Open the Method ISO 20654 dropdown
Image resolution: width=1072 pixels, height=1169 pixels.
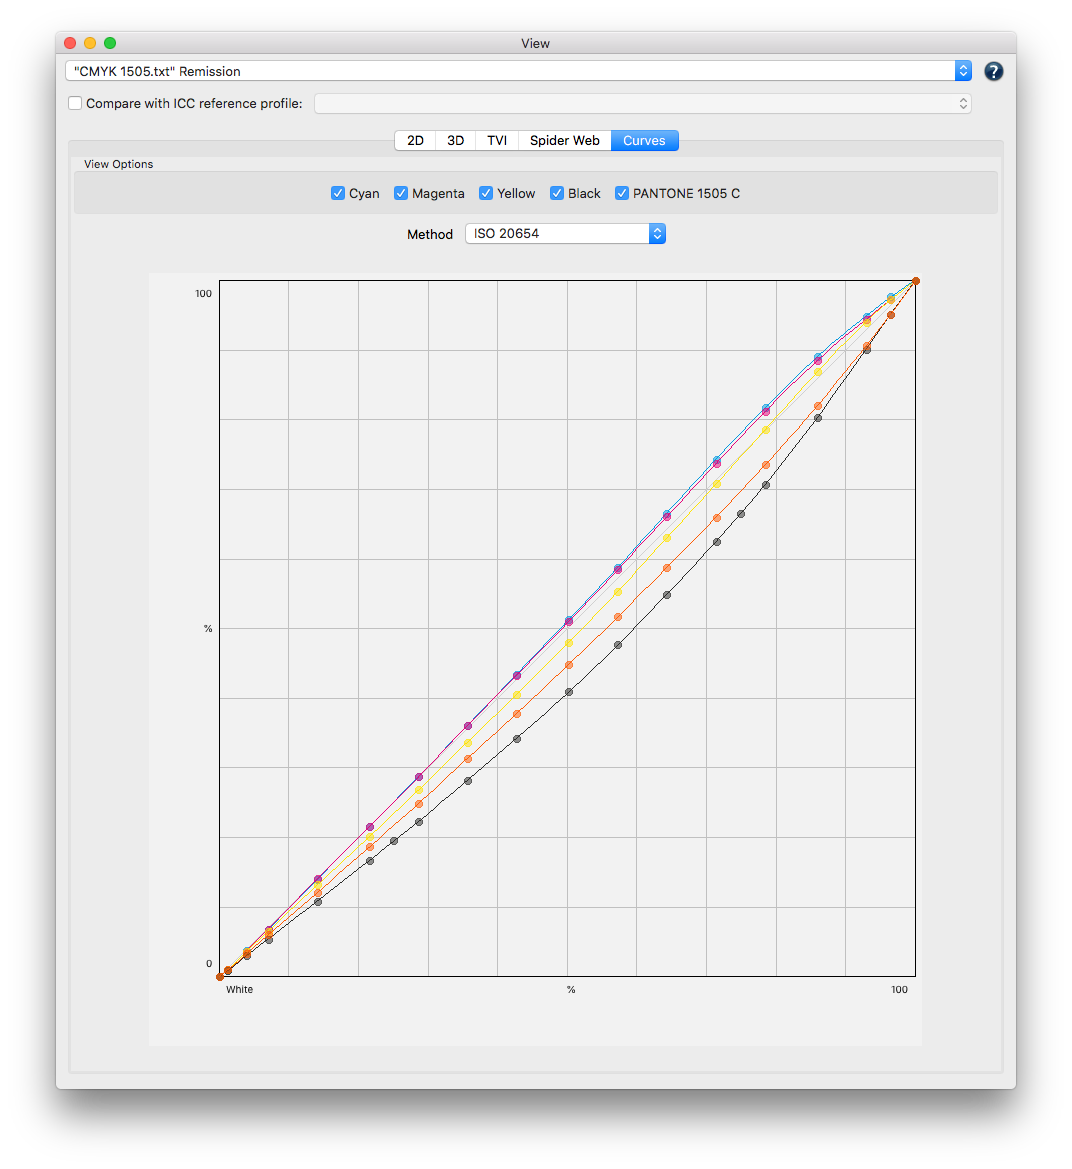565,233
